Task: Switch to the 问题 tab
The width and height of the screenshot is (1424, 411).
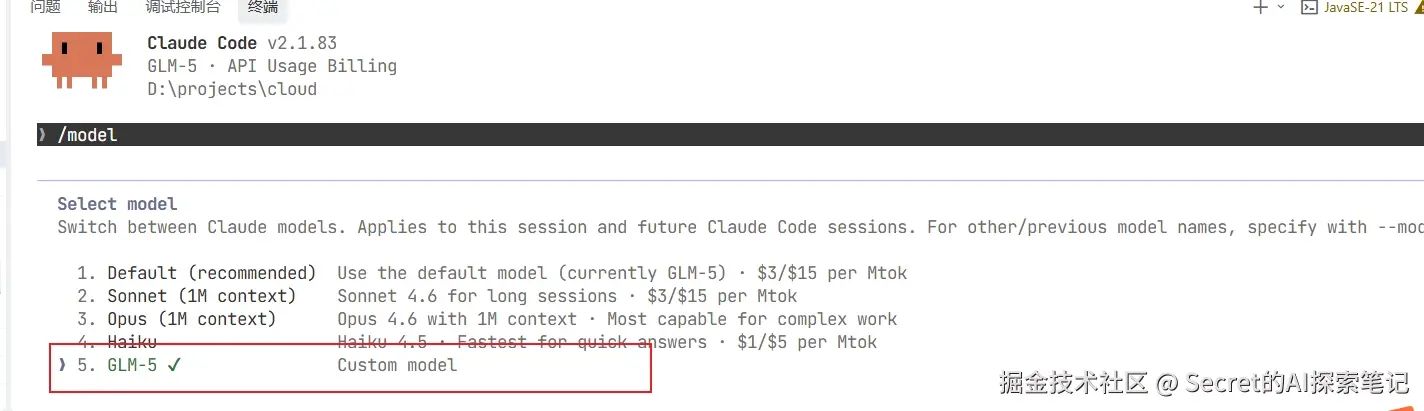Action: [45, 8]
